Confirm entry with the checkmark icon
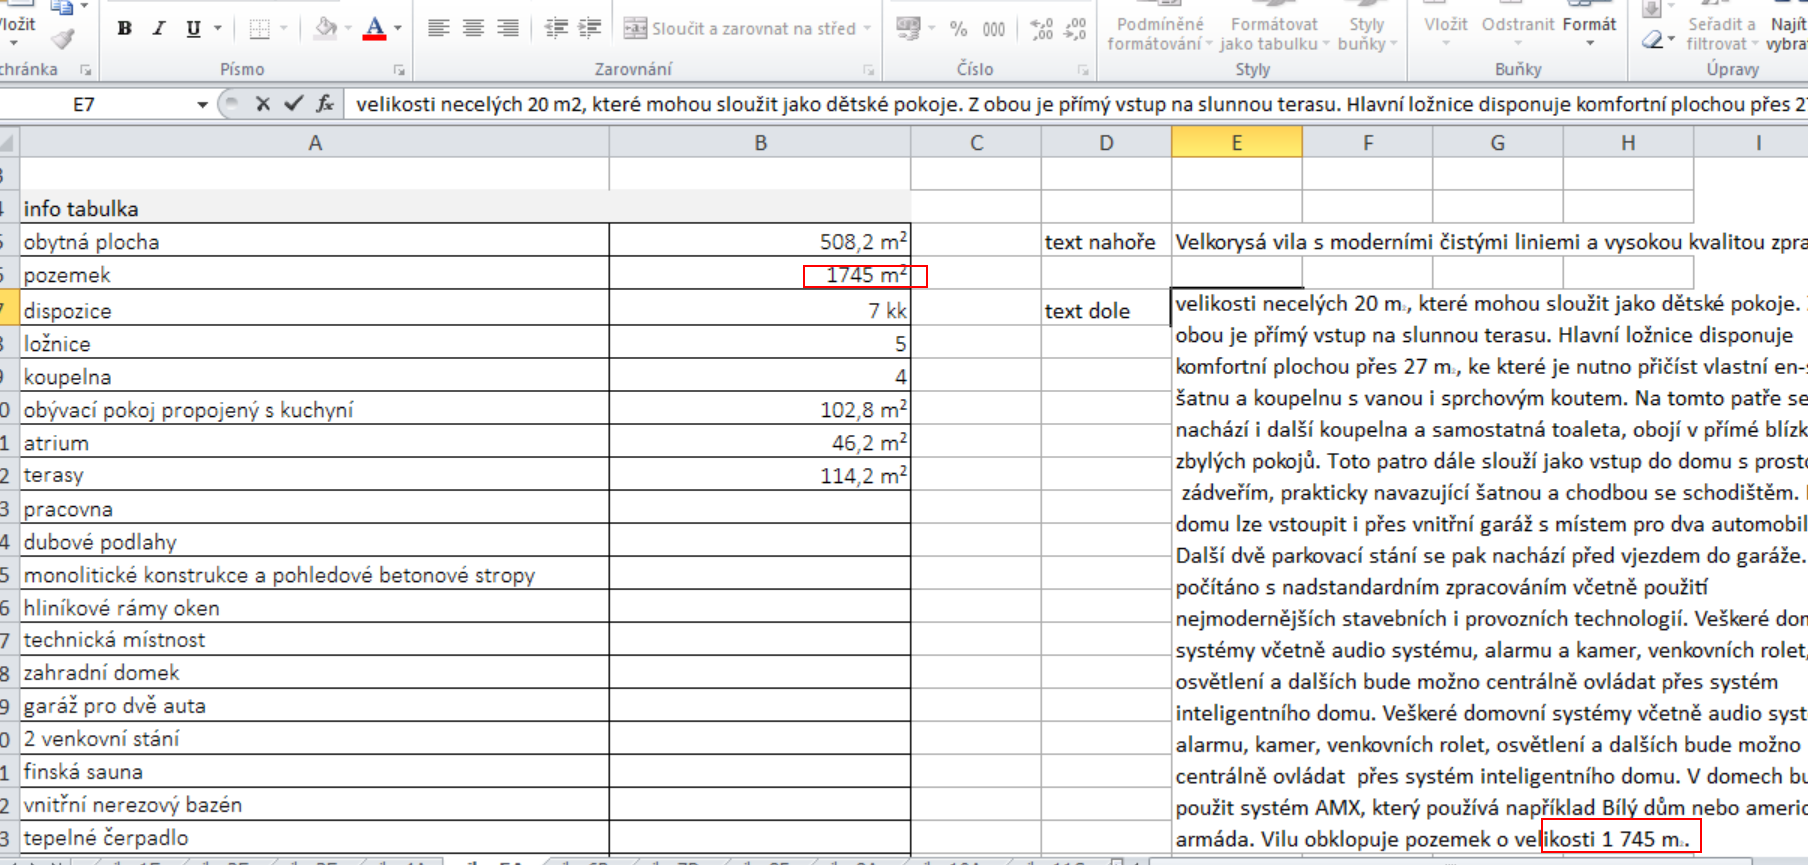1808x865 pixels. (293, 104)
